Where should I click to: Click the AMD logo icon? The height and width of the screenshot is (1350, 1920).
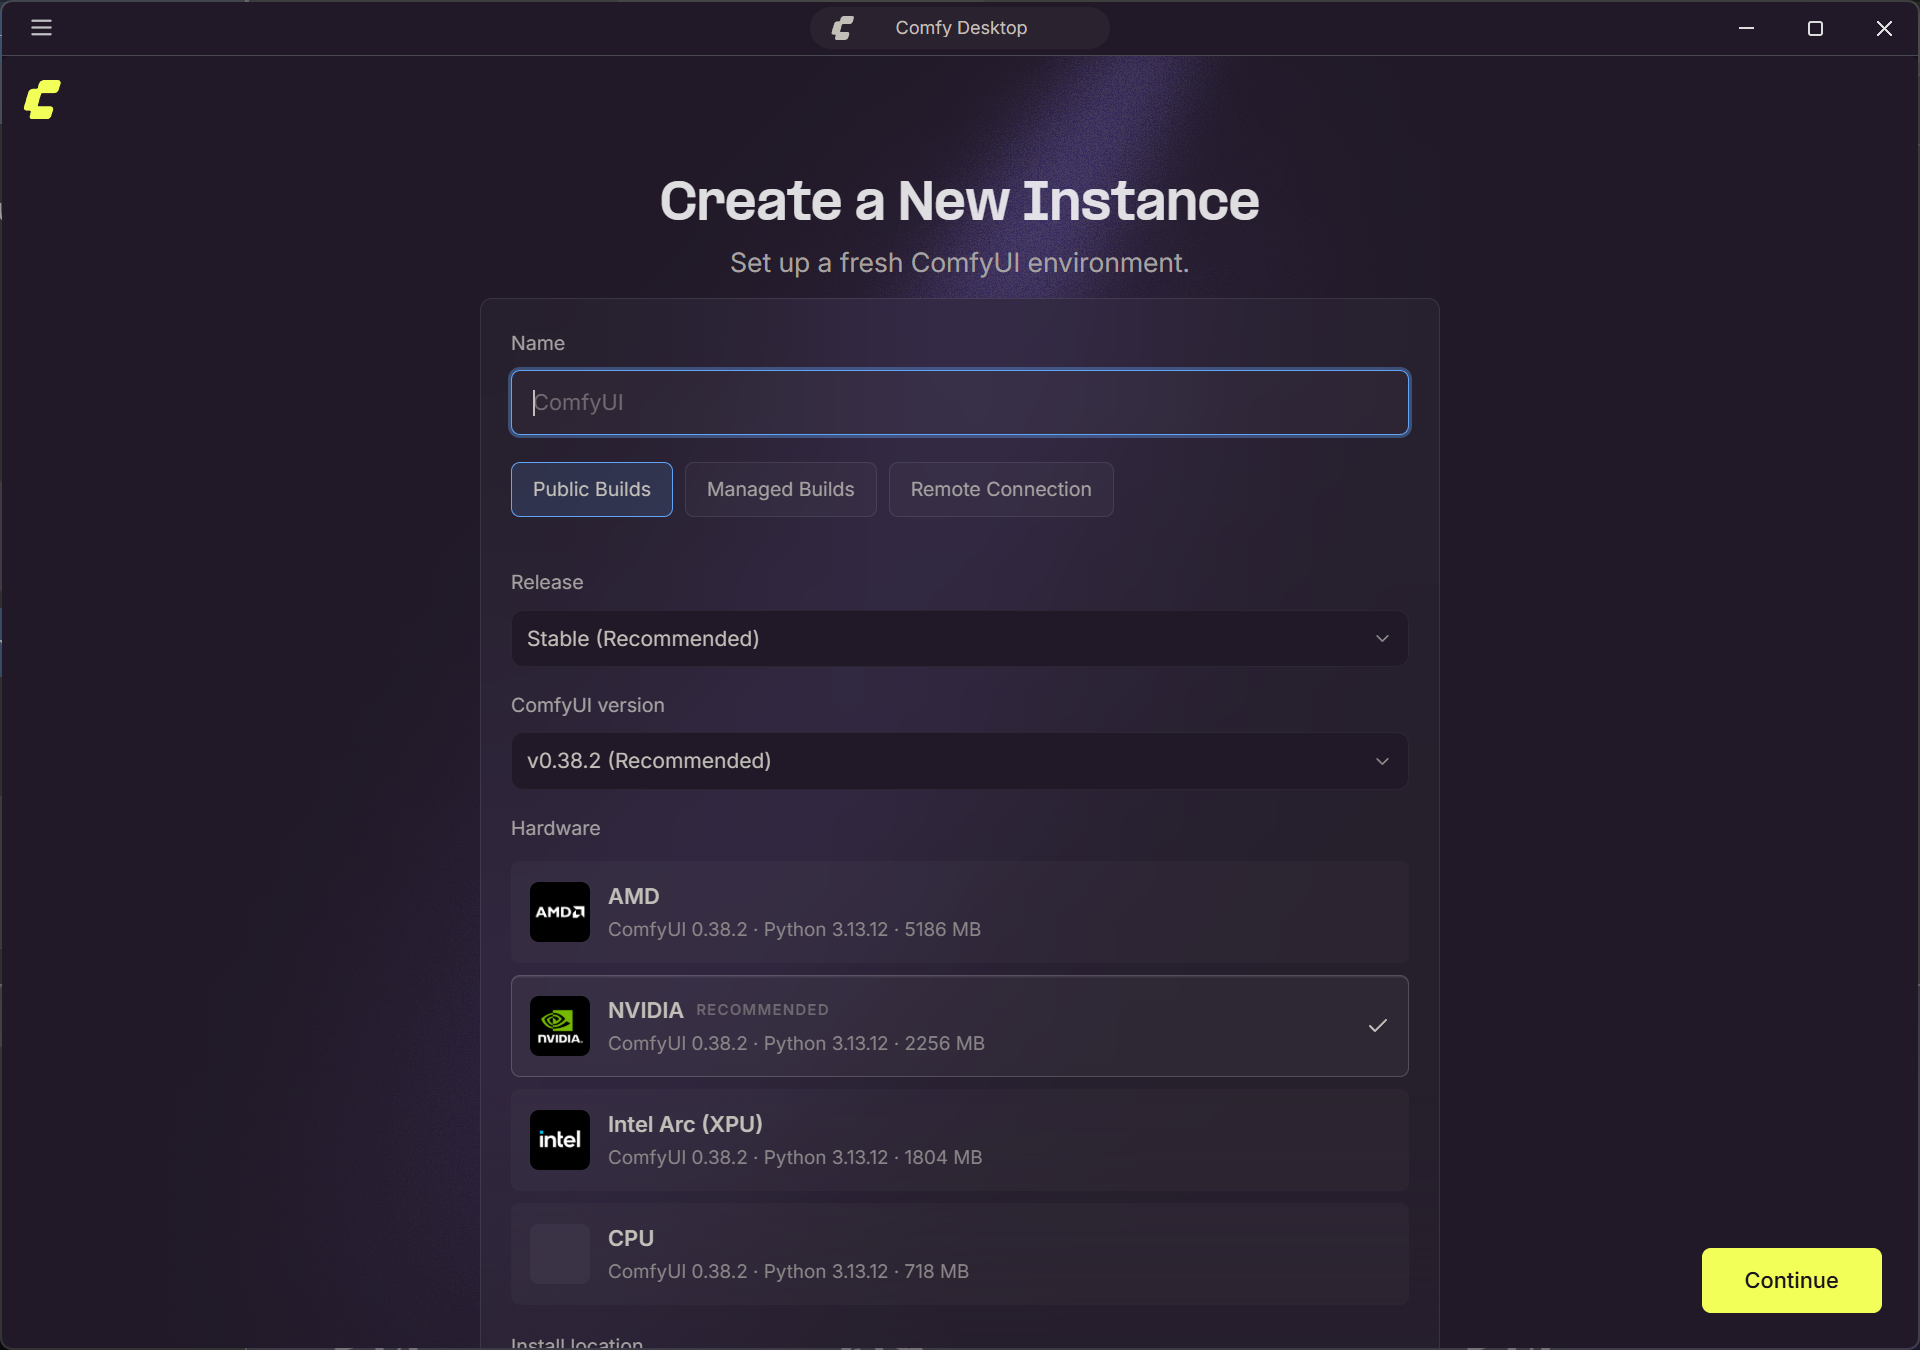coord(559,912)
